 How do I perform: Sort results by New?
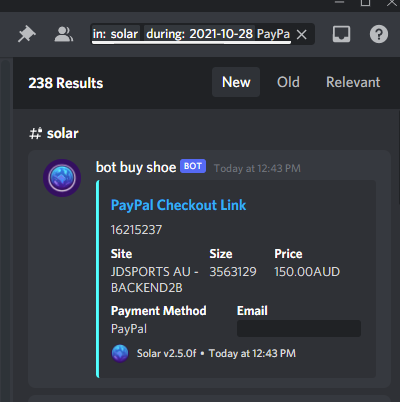click(236, 82)
